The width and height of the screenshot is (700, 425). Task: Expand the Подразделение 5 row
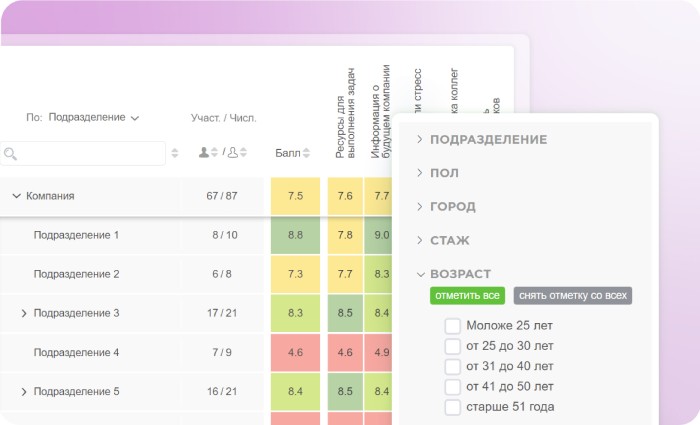coord(24,392)
